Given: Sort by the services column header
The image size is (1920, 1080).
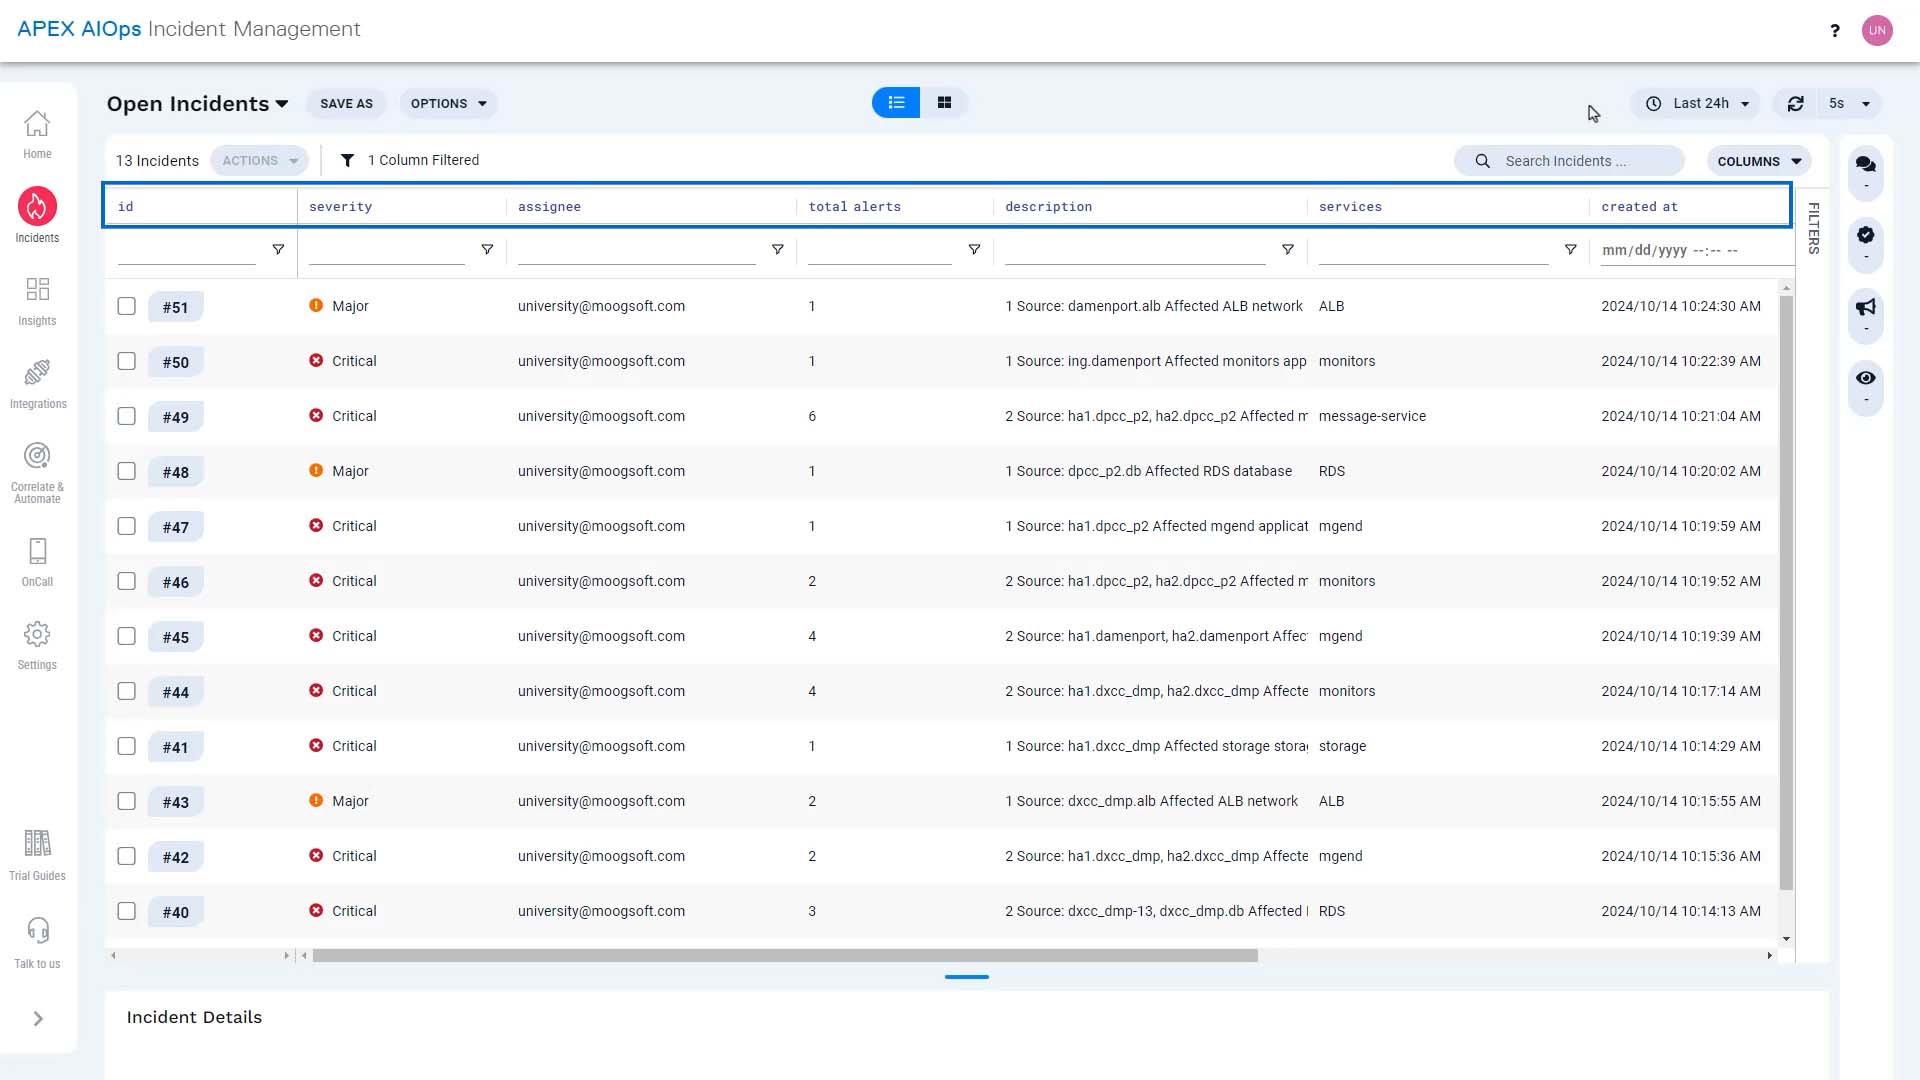Looking at the screenshot, I should click(x=1350, y=207).
